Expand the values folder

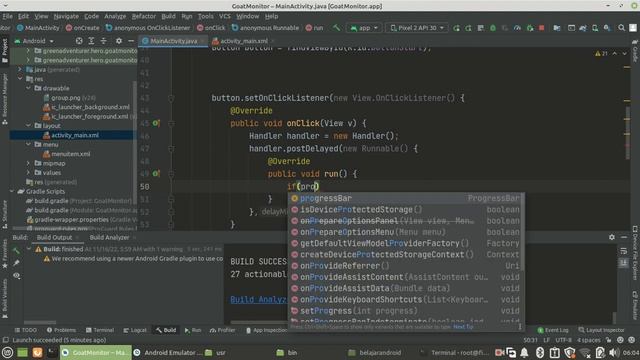[28, 173]
